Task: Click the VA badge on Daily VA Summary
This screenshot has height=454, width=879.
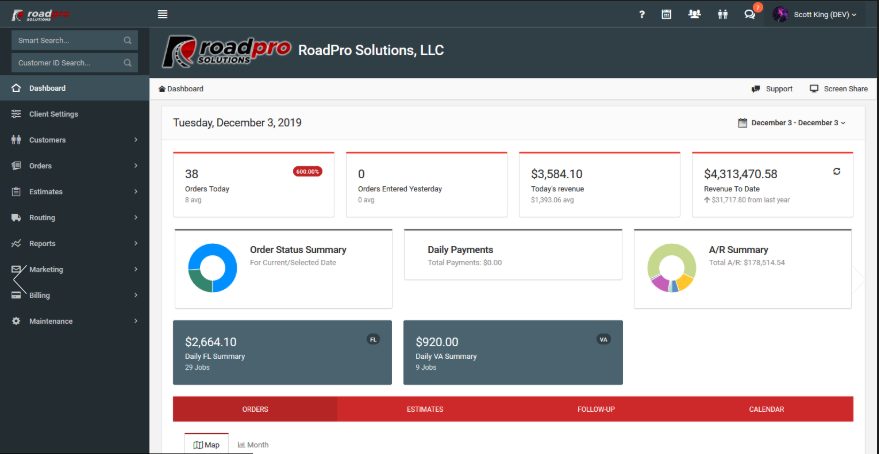Action: 604,339
